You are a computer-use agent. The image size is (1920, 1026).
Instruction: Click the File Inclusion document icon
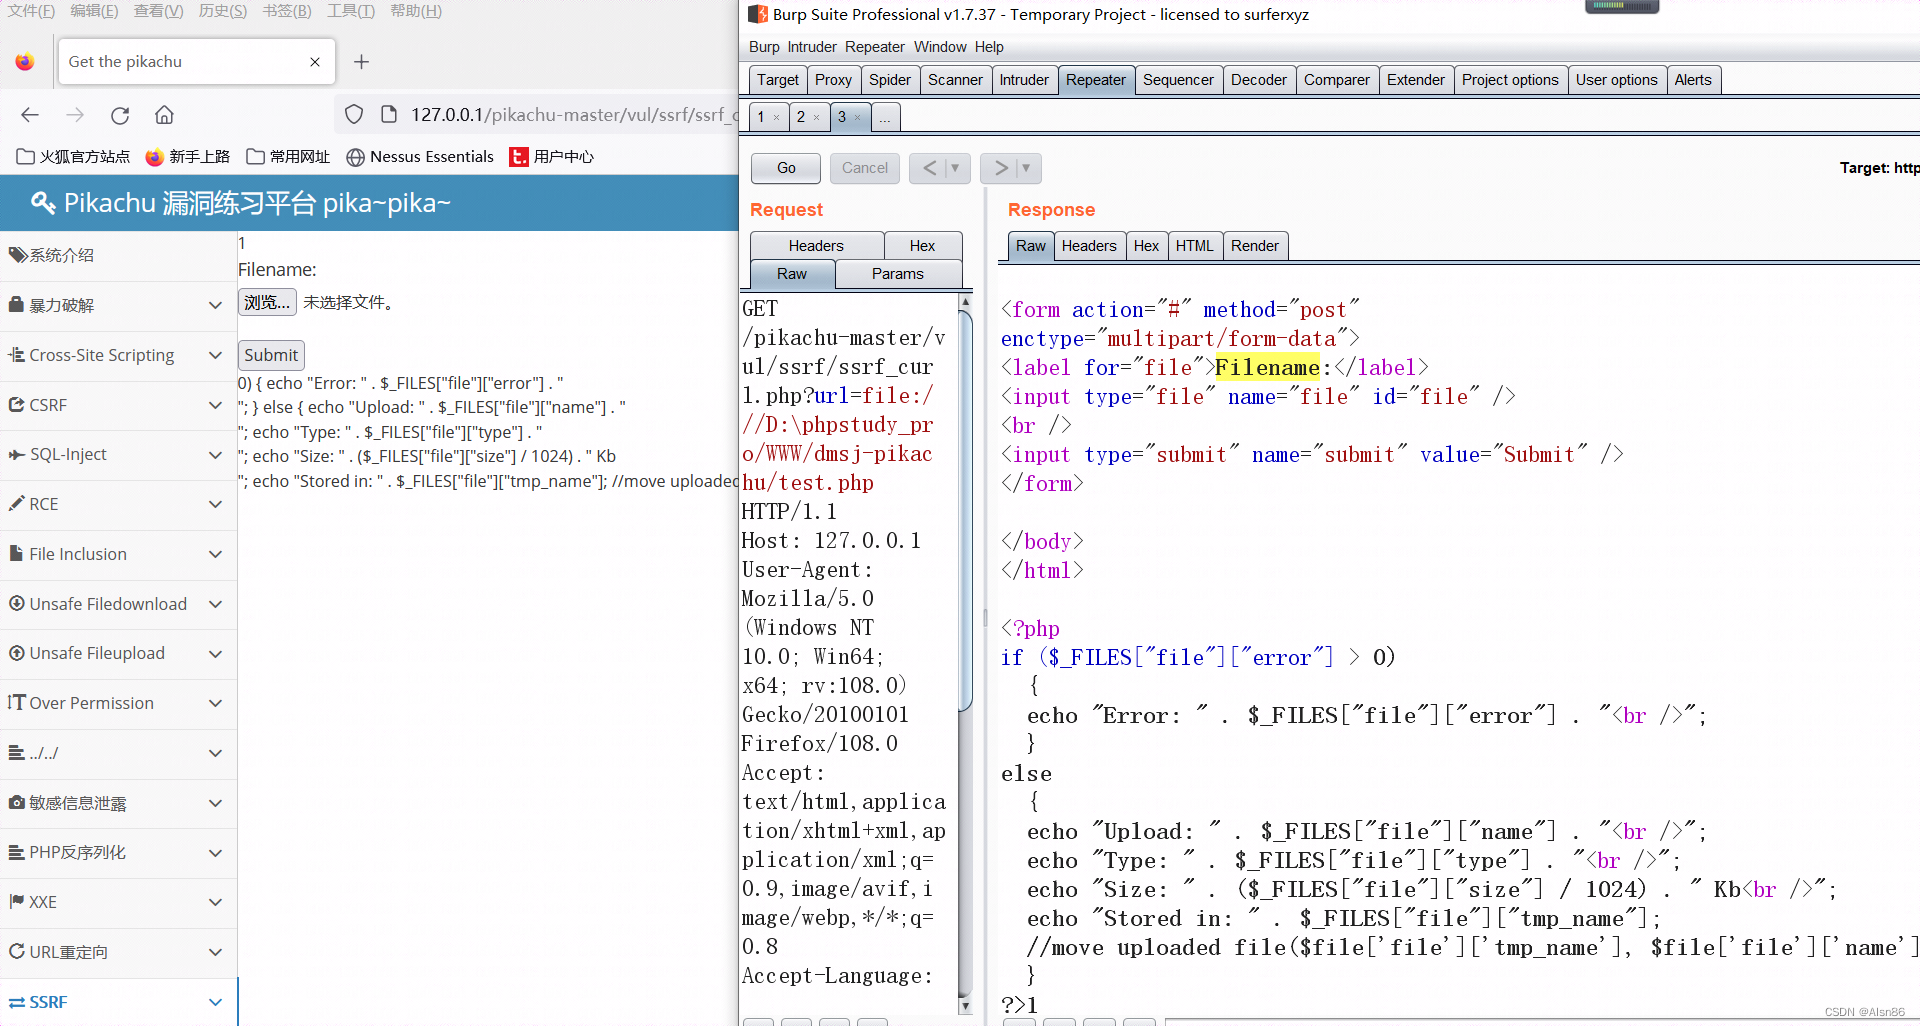(x=16, y=554)
